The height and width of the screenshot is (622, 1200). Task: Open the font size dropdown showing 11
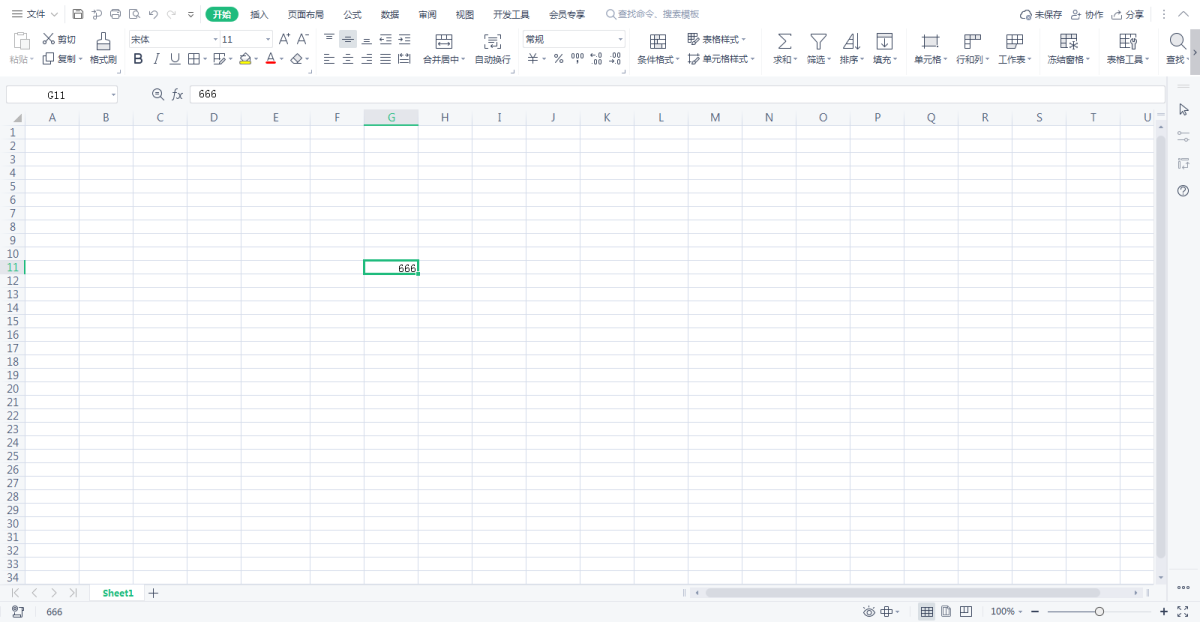[268, 39]
